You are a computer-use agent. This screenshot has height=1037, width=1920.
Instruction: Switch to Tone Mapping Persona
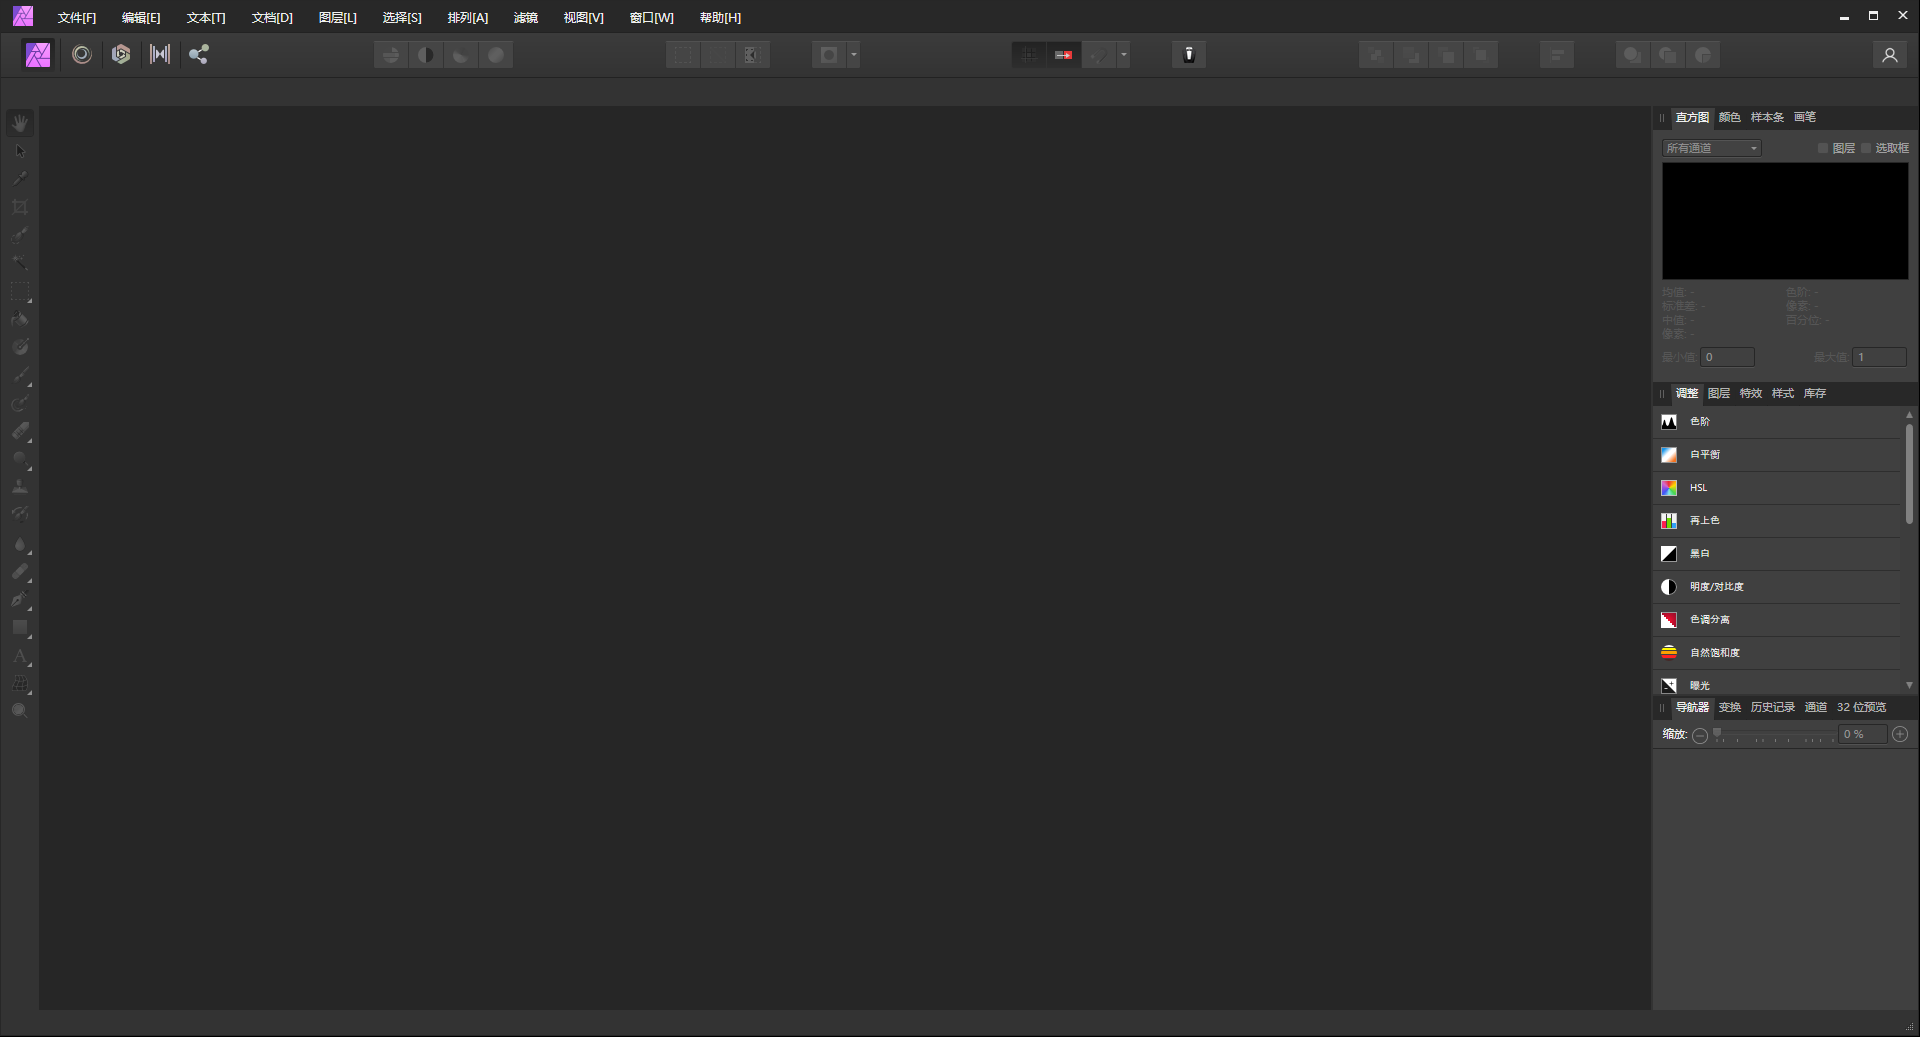(160, 55)
